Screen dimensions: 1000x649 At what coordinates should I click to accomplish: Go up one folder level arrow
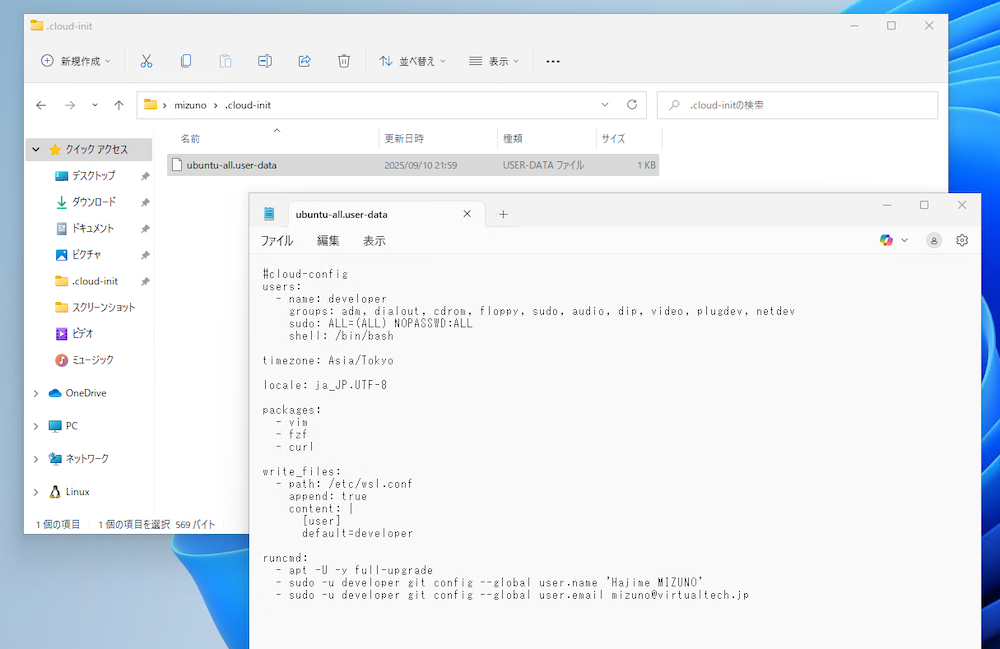[119, 105]
